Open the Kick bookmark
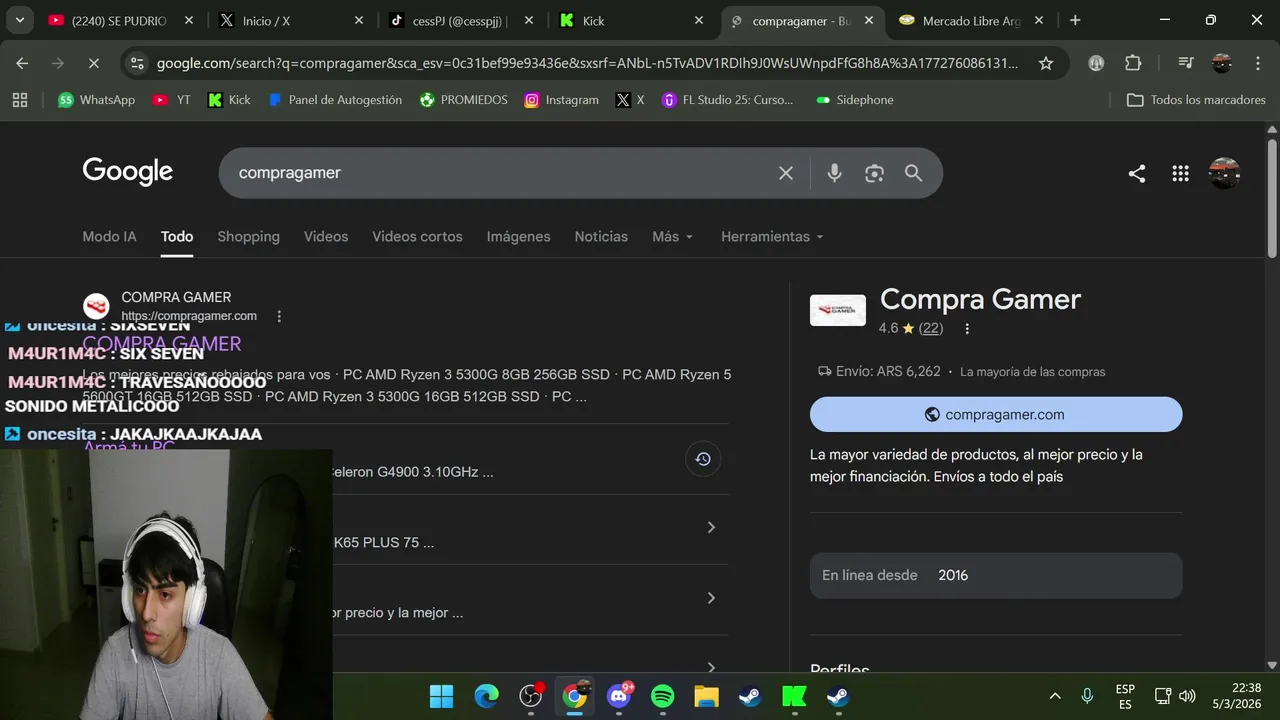1280x720 pixels. tap(229, 100)
